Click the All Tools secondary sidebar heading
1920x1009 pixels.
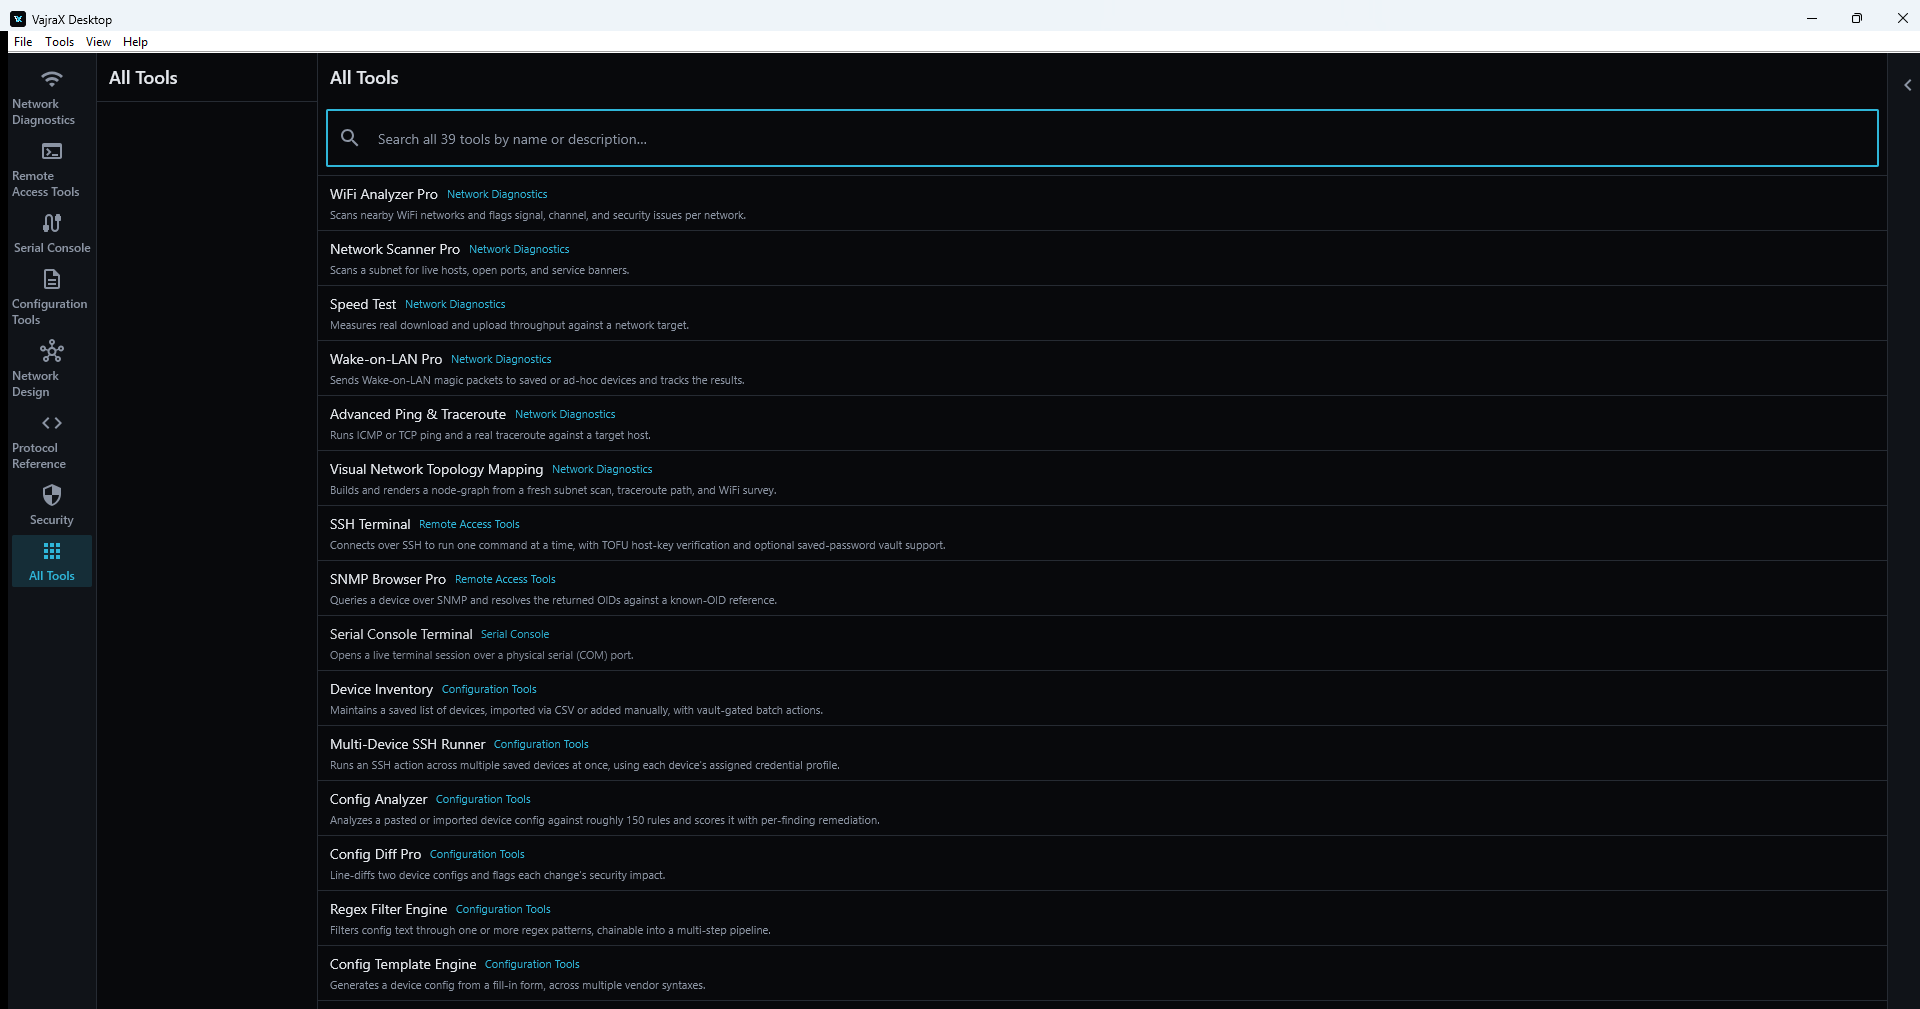coord(143,78)
